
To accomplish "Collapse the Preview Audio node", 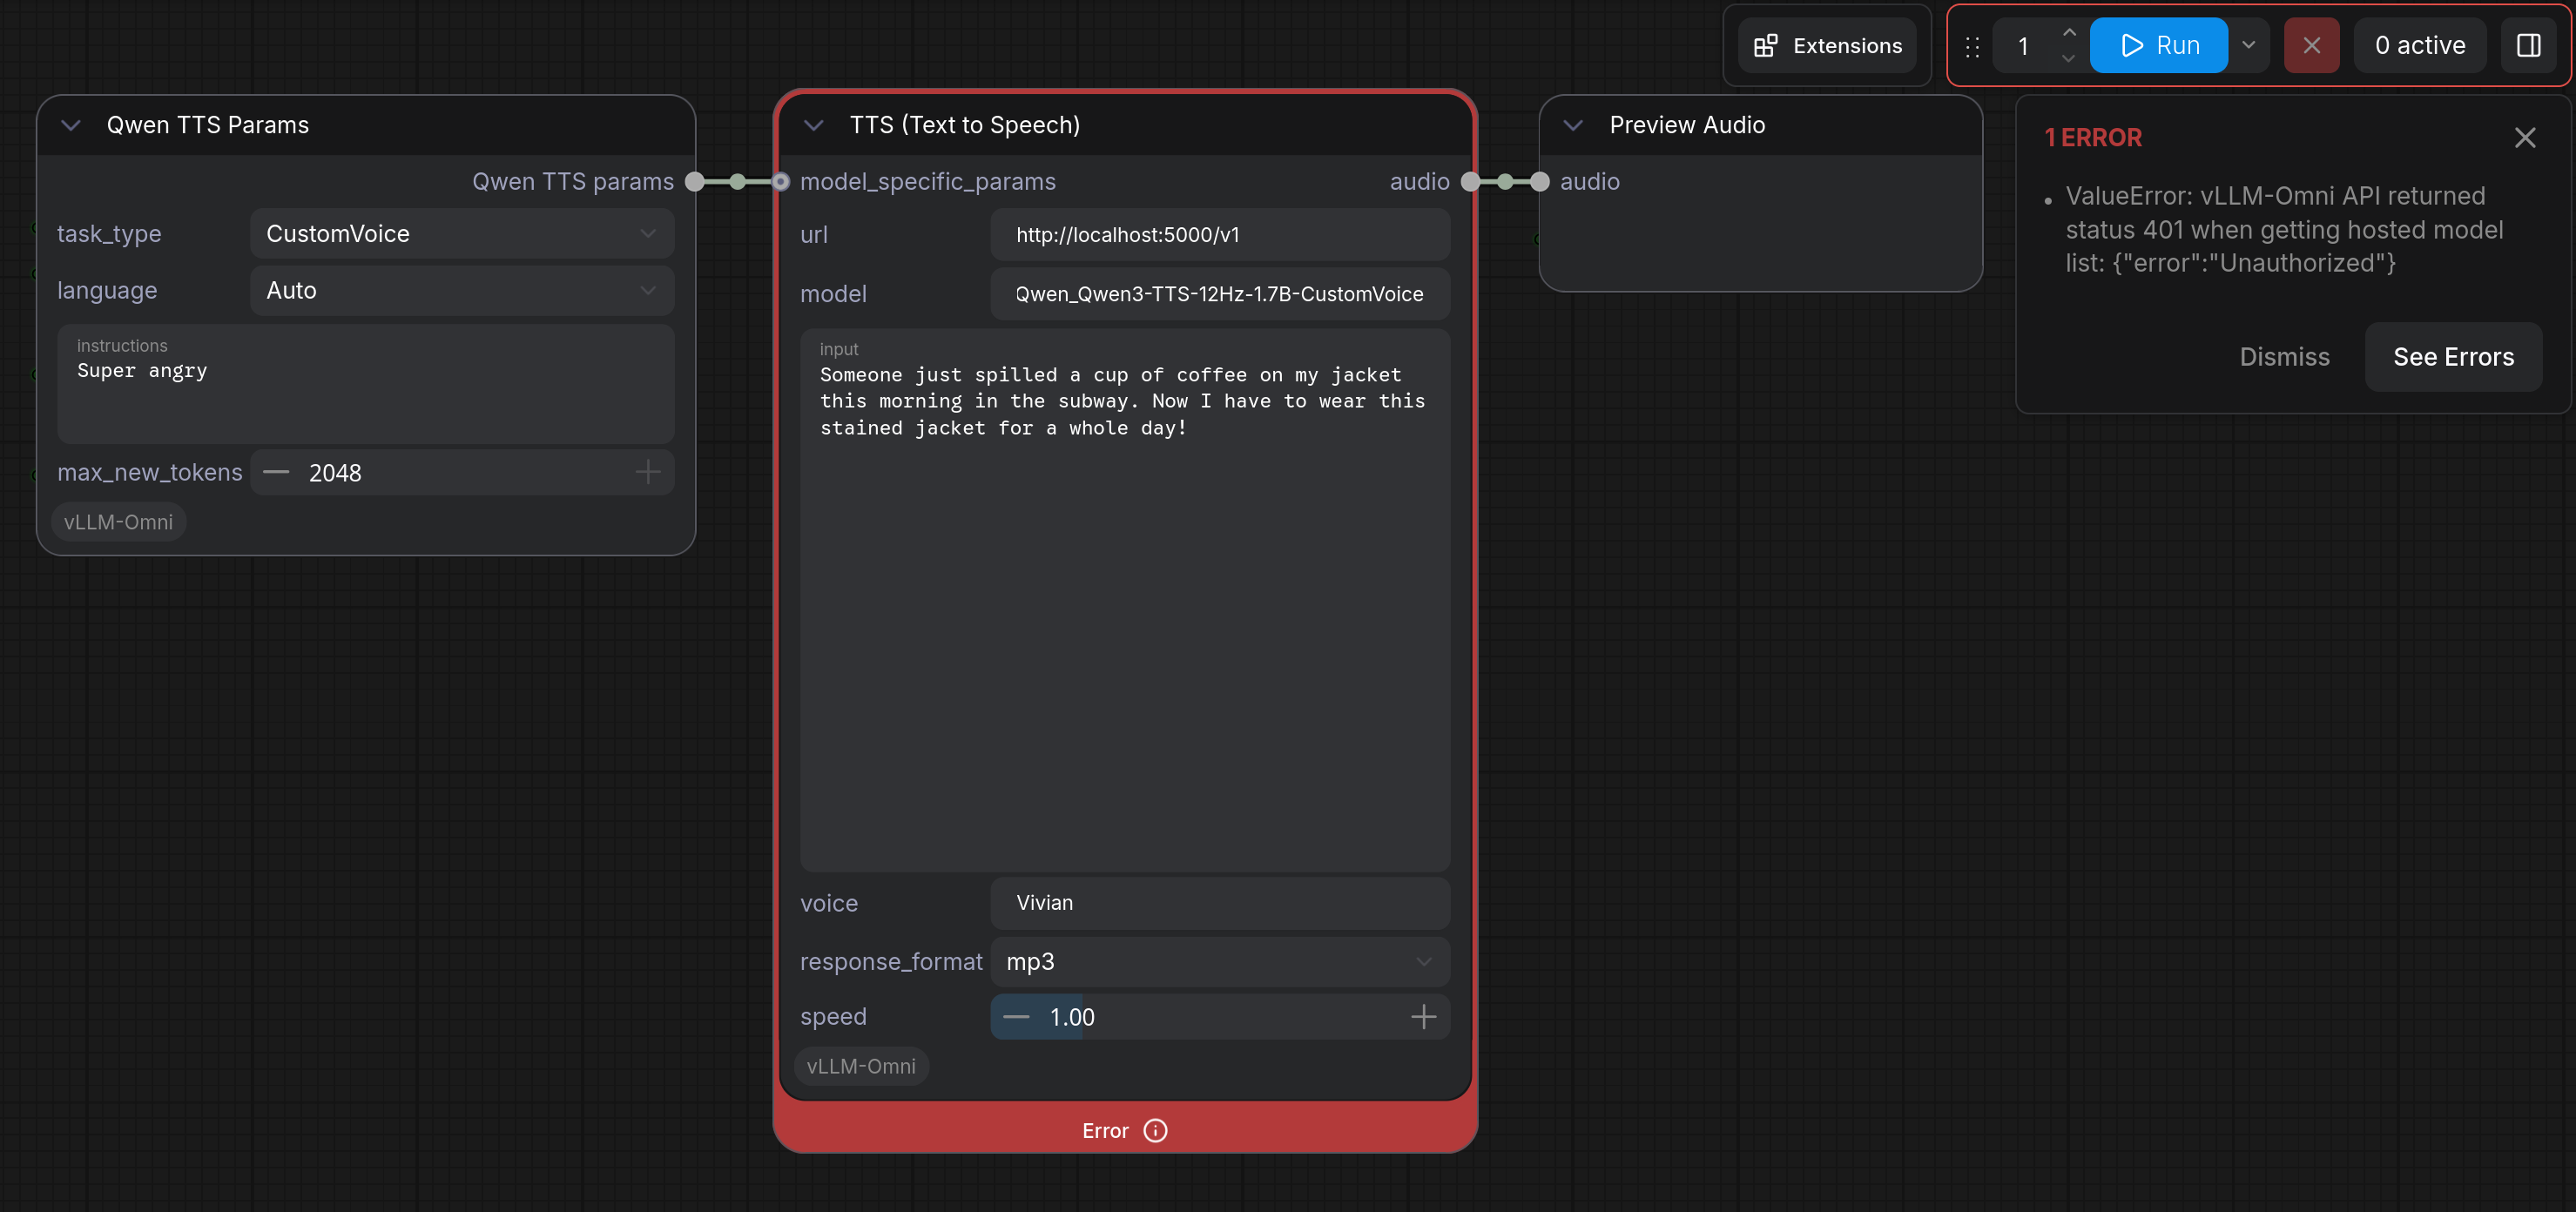I will point(1573,125).
